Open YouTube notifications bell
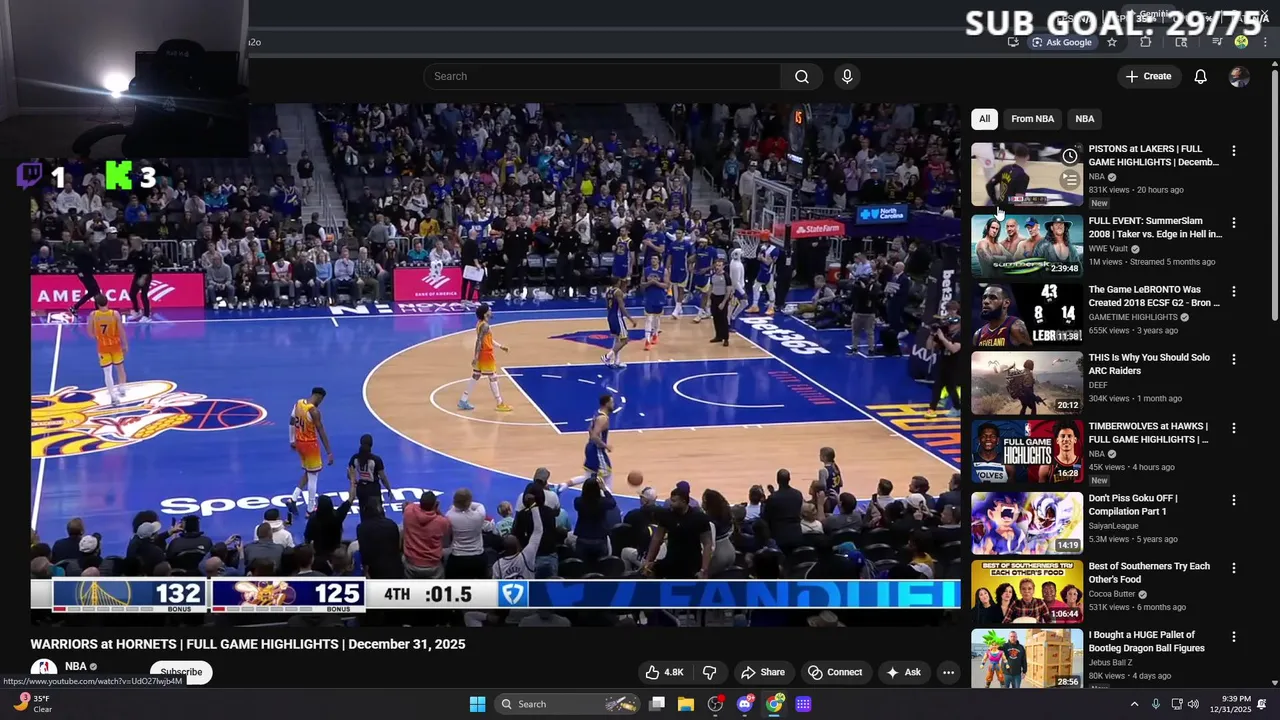Viewport: 1280px width, 720px height. point(1200,76)
